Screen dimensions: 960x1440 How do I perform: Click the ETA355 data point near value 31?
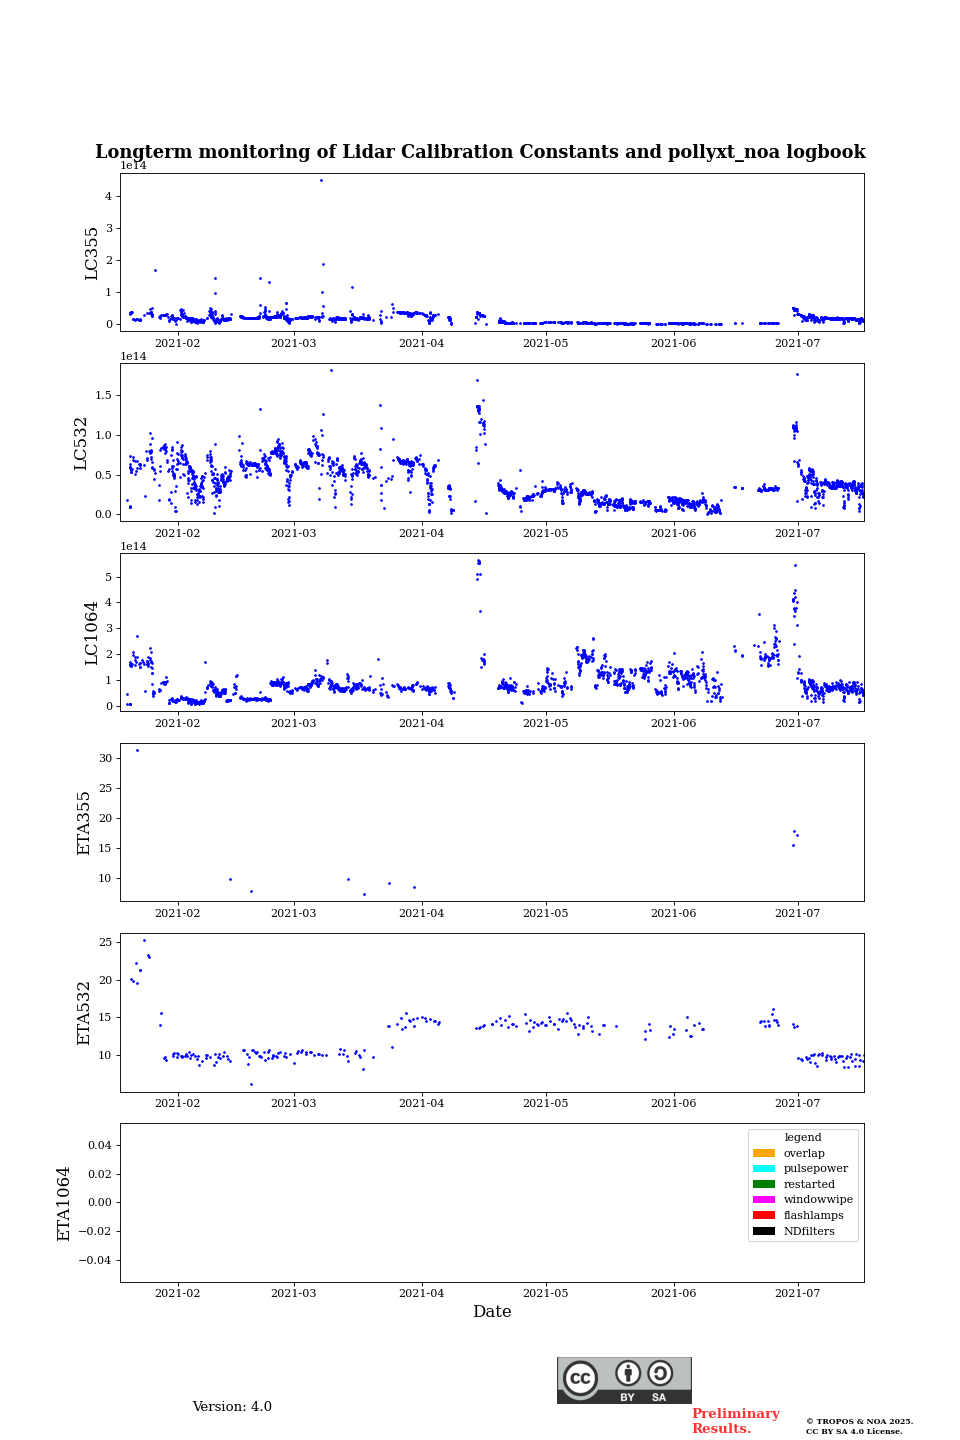tap(137, 750)
